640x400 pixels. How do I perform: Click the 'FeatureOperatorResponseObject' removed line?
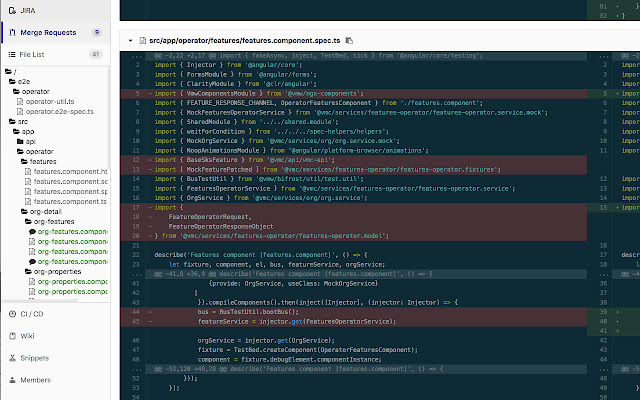coord(221,227)
